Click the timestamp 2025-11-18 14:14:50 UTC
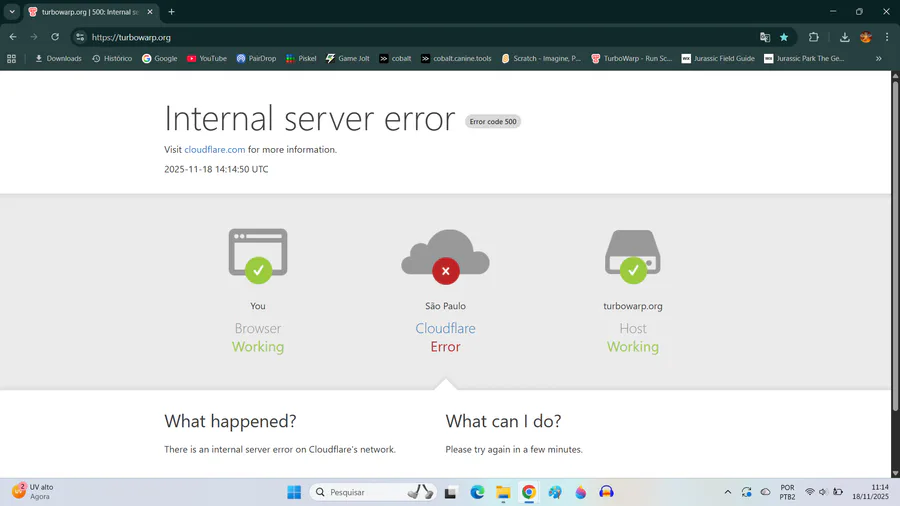The height and width of the screenshot is (506, 900). [216, 169]
